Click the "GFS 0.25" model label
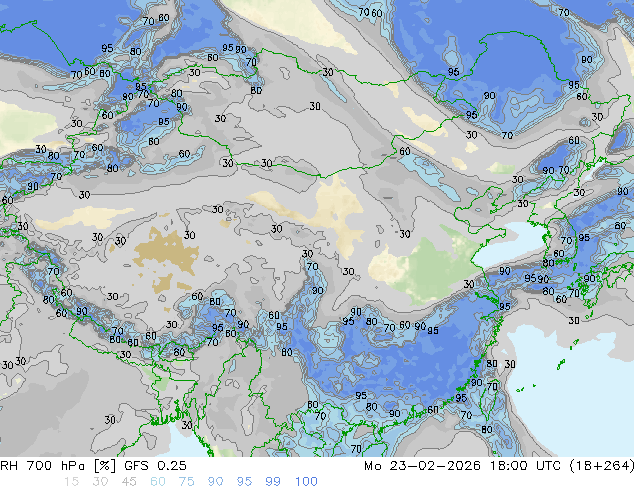Screen dimensions: 634x490 [155, 466]
